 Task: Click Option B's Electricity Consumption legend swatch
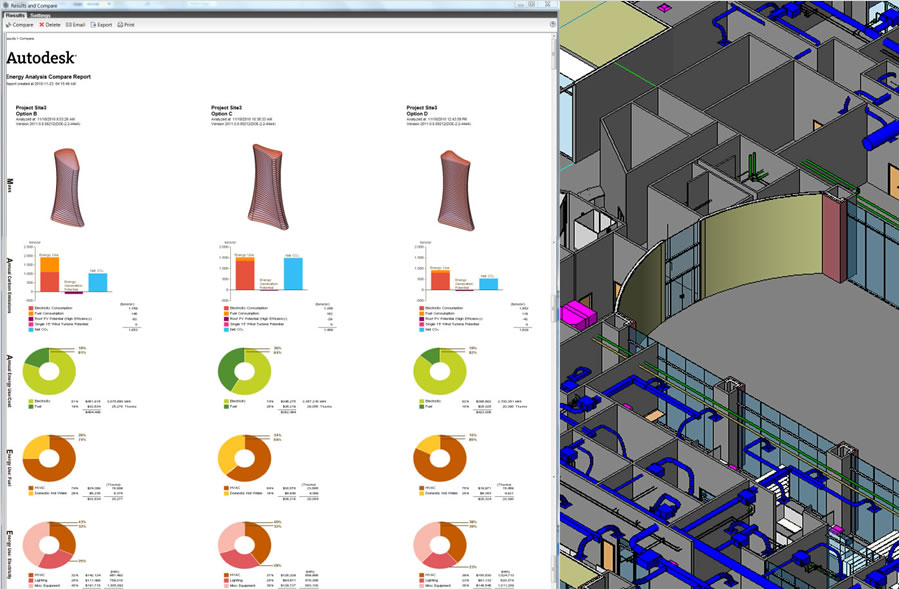[31, 309]
